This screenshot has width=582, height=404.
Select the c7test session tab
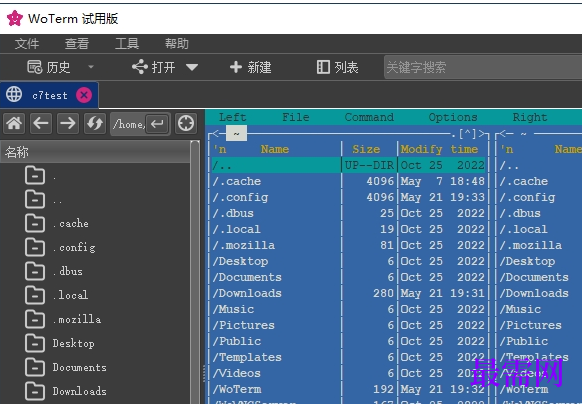click(x=50, y=95)
